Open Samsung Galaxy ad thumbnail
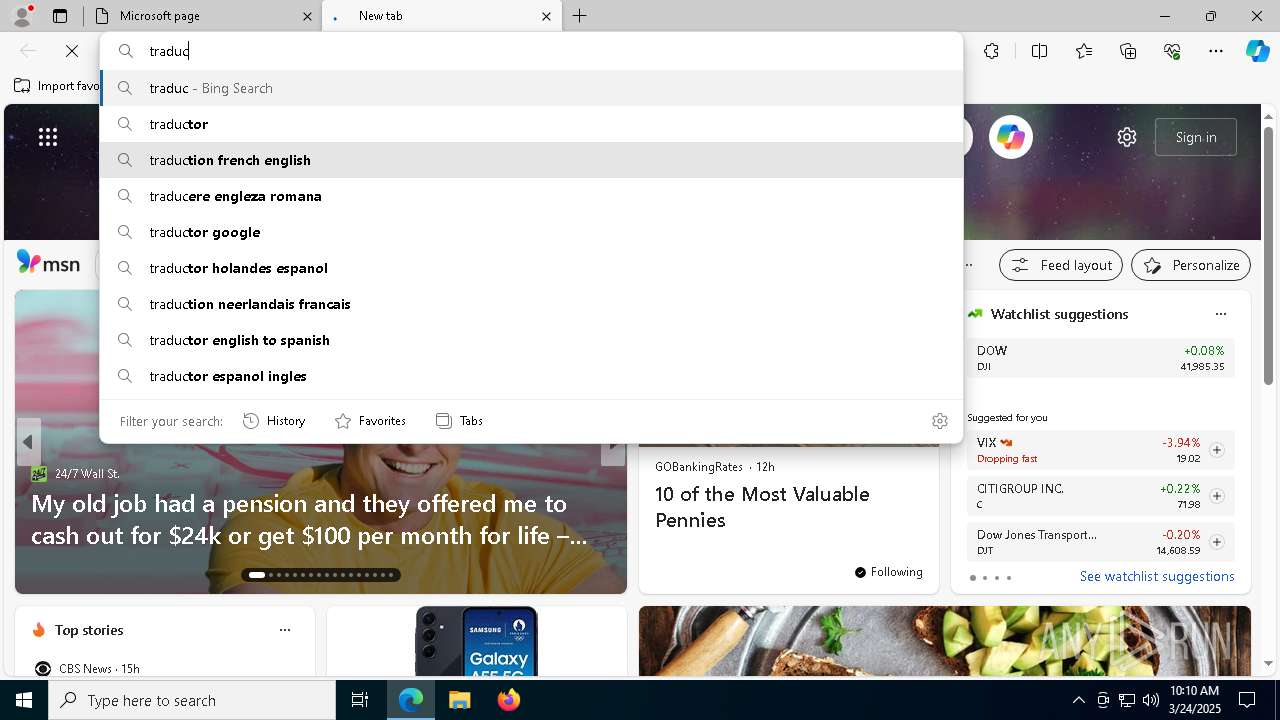The width and height of the screenshot is (1280, 720). [477, 641]
